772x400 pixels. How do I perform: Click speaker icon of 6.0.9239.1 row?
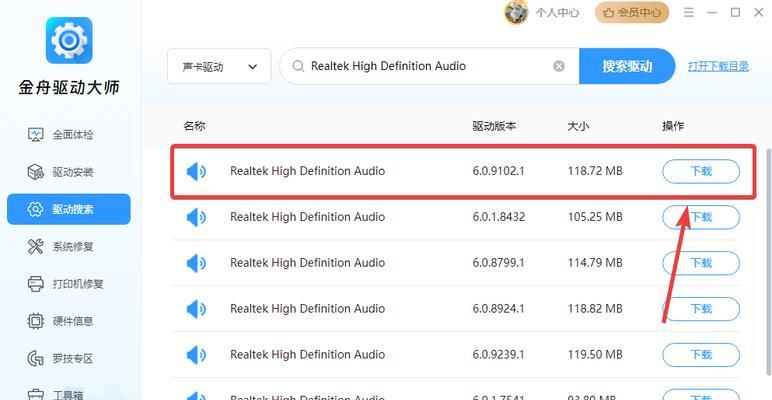[x=196, y=355]
